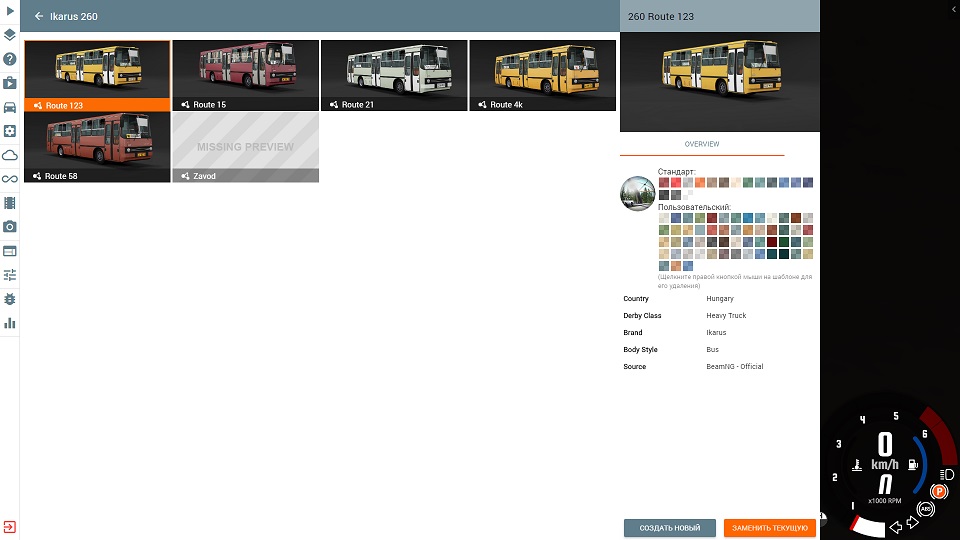This screenshot has height=540, width=960.
Task: Open the layers icon in the sidebar
Action: 10,35
